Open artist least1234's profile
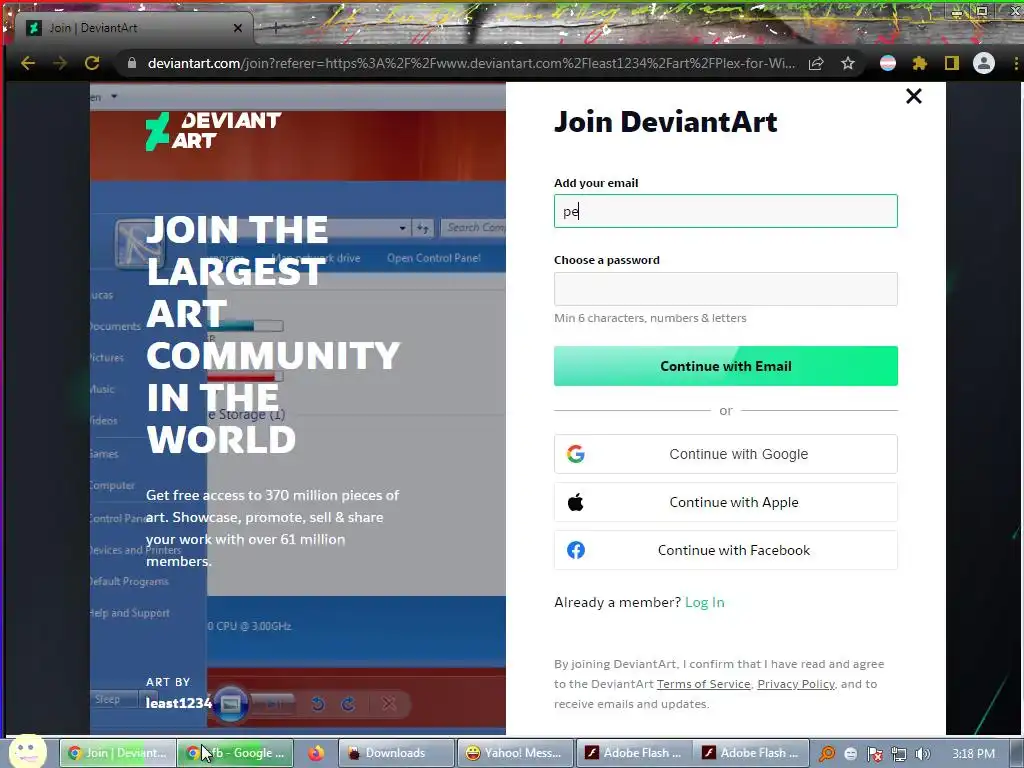 tap(179, 703)
